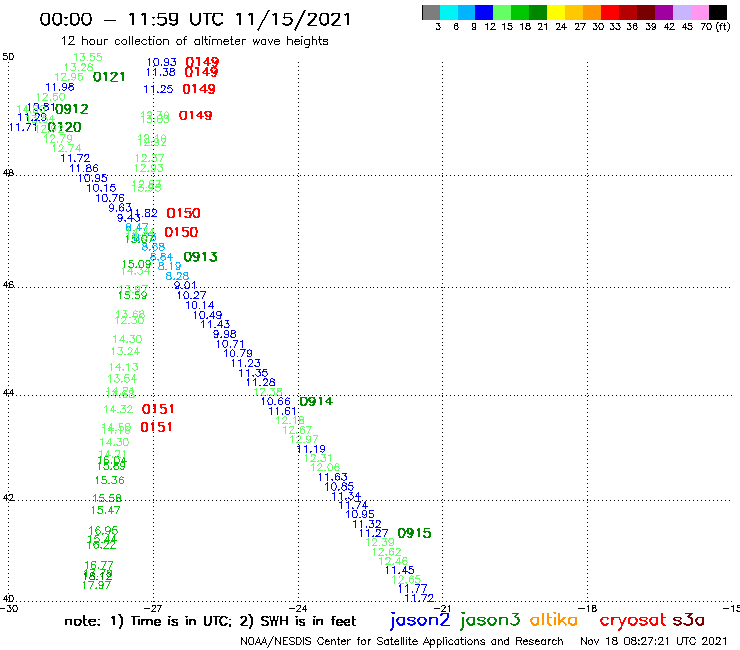Click the dark red 's3a' label
The image size is (740, 650).
click(689, 620)
